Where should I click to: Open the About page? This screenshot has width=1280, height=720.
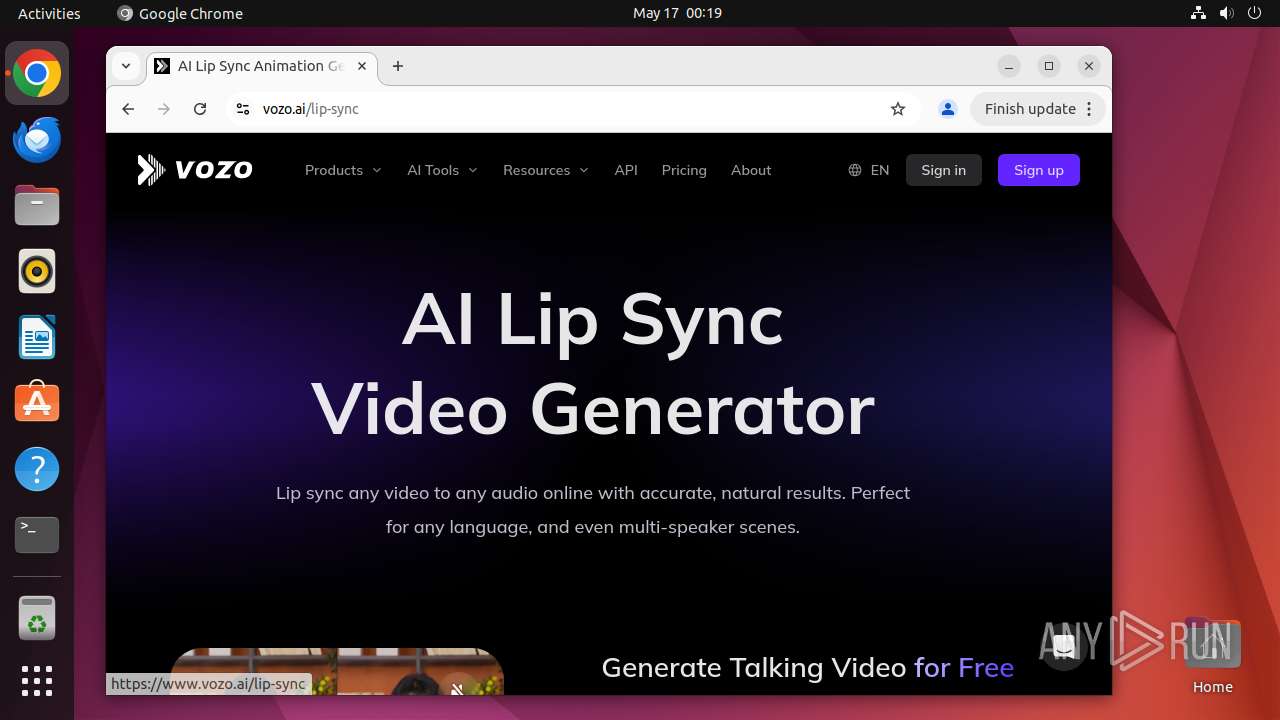point(751,170)
